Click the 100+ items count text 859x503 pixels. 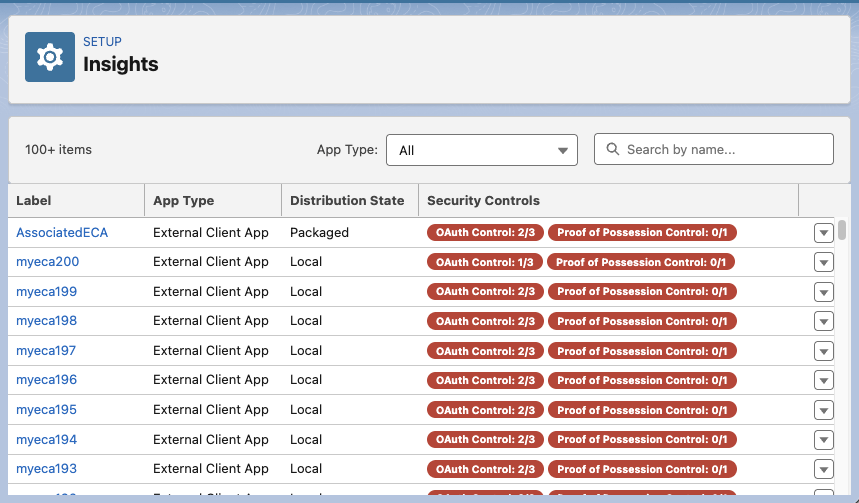click(x=59, y=150)
